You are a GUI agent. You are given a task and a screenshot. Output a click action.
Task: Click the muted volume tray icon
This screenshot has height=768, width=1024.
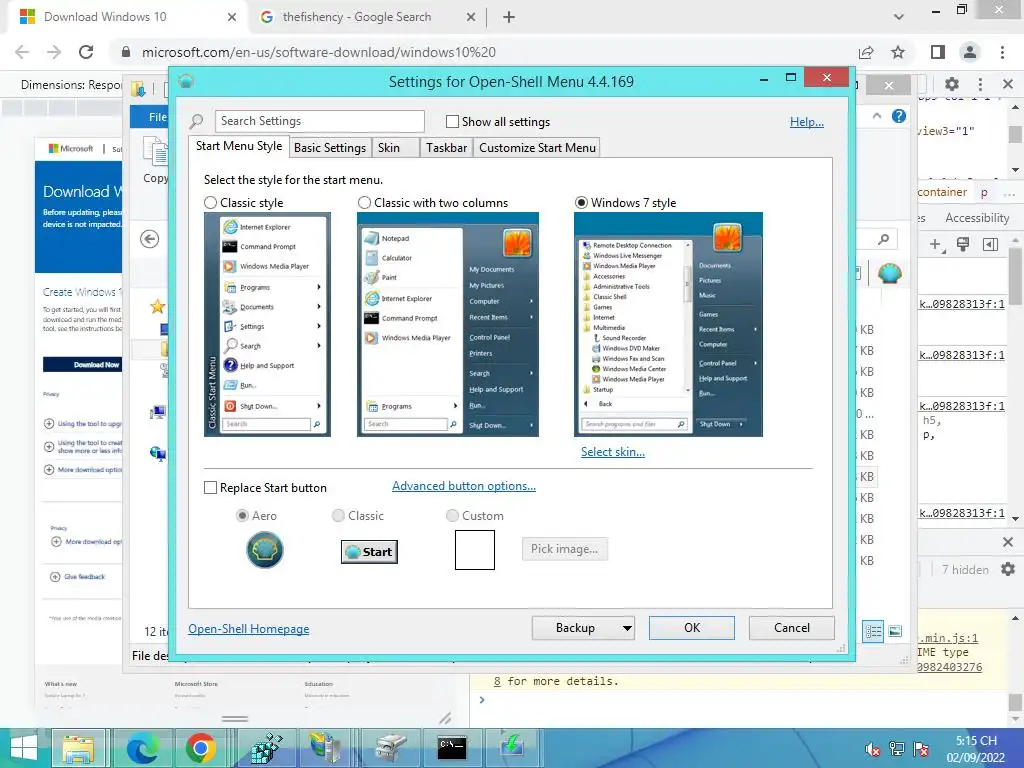point(871,749)
